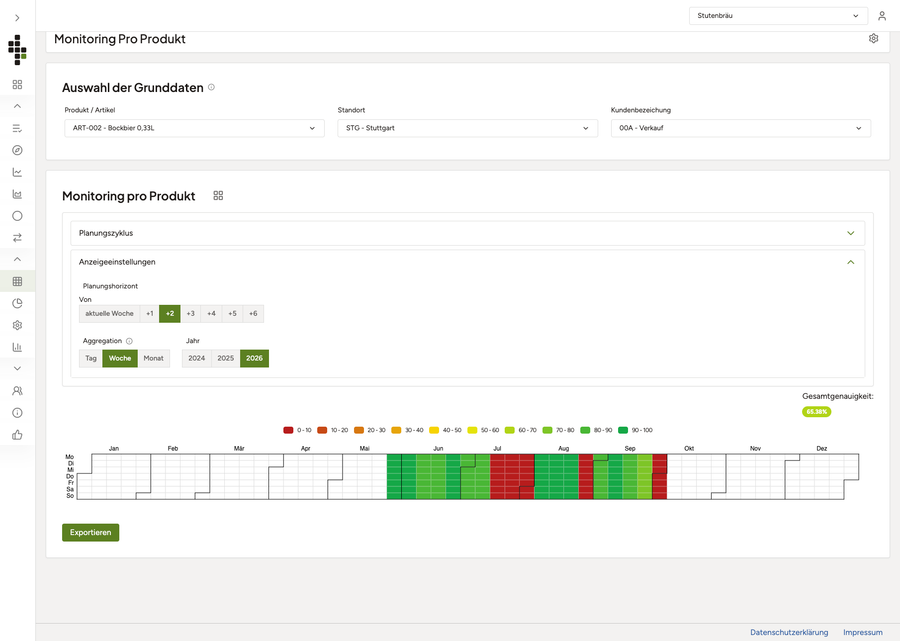Open the pie chart icon in sidebar
Viewport: 900px width, 641px height.
[17, 303]
